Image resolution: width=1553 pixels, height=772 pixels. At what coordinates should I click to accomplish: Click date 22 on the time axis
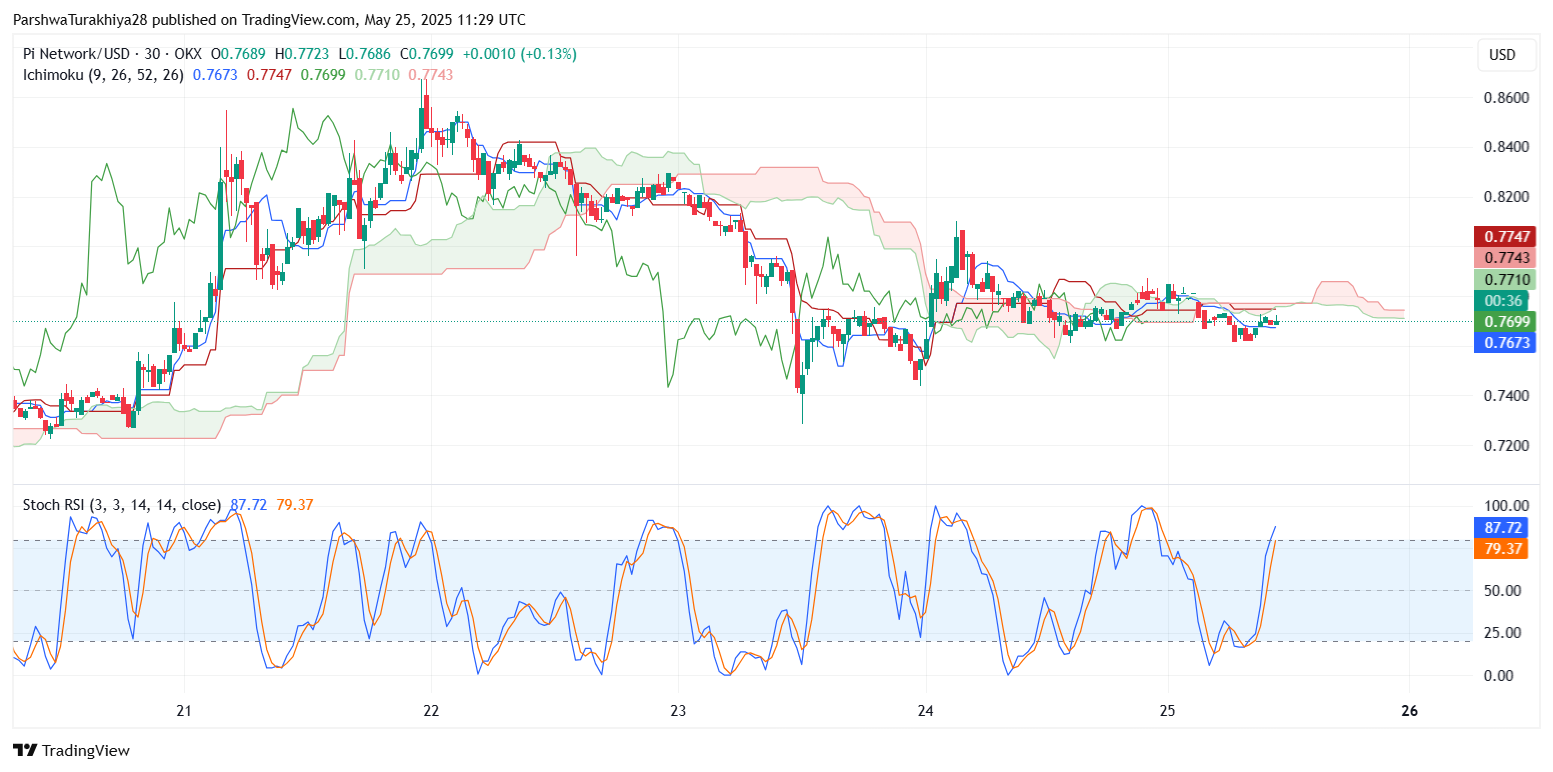[x=431, y=712]
